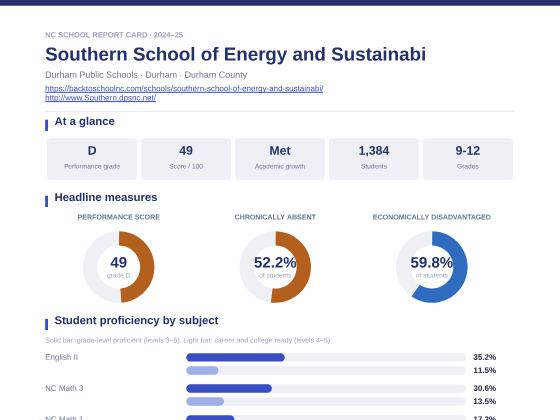This screenshot has width=560, height=420.
Task: Click the 'At a glance' heading
Action: (x=84, y=121)
